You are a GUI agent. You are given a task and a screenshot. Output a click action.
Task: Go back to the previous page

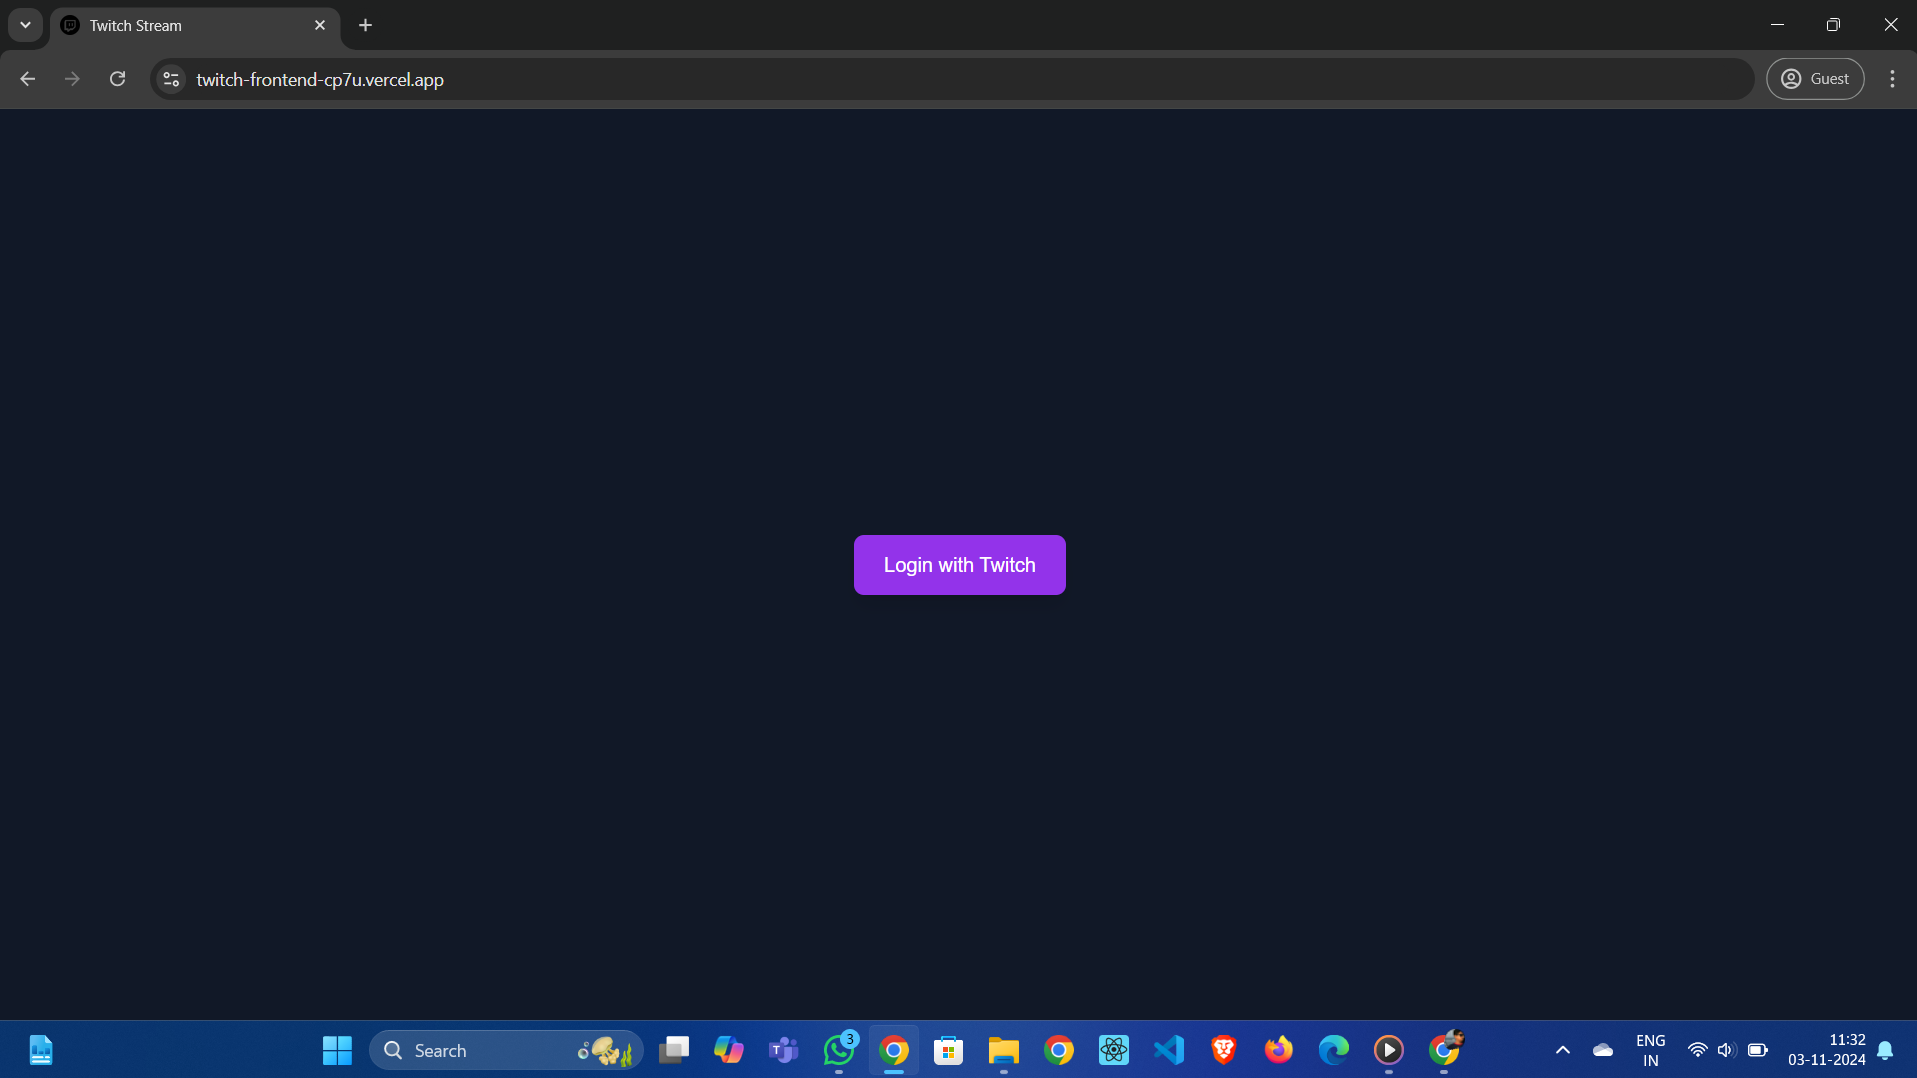[x=27, y=79]
